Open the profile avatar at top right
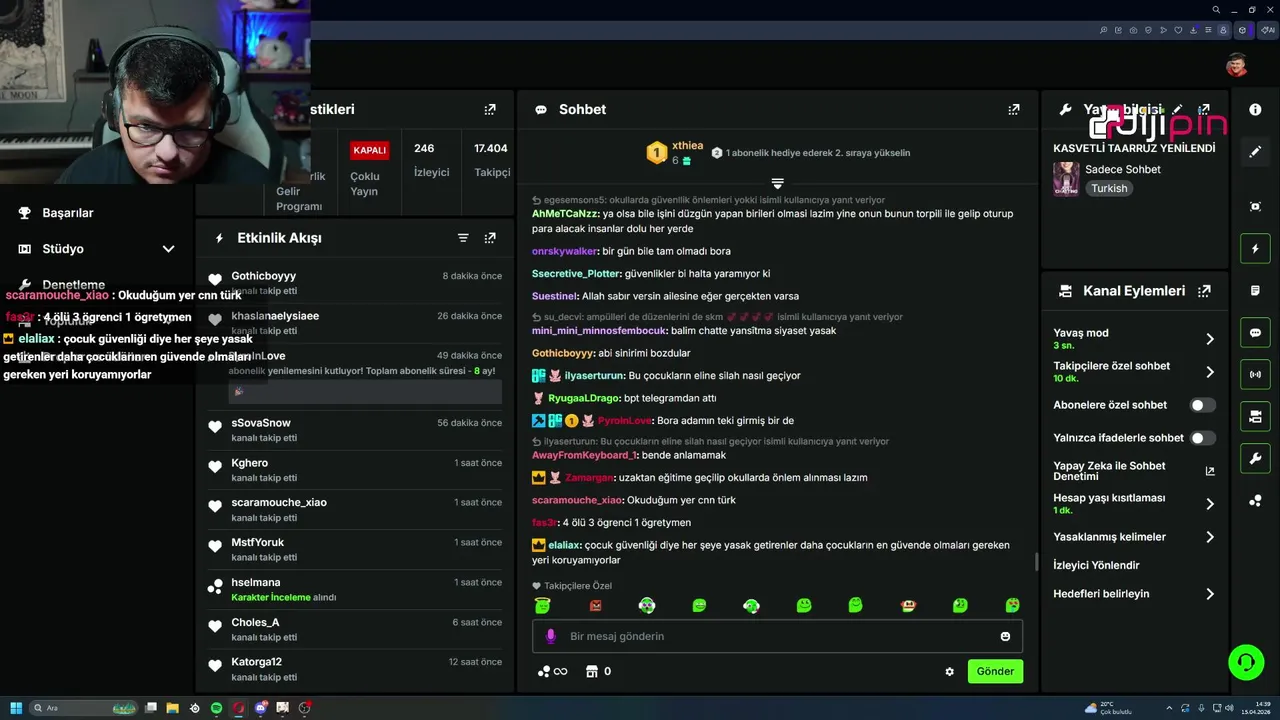This screenshot has width=1280, height=720. coord(1237,65)
